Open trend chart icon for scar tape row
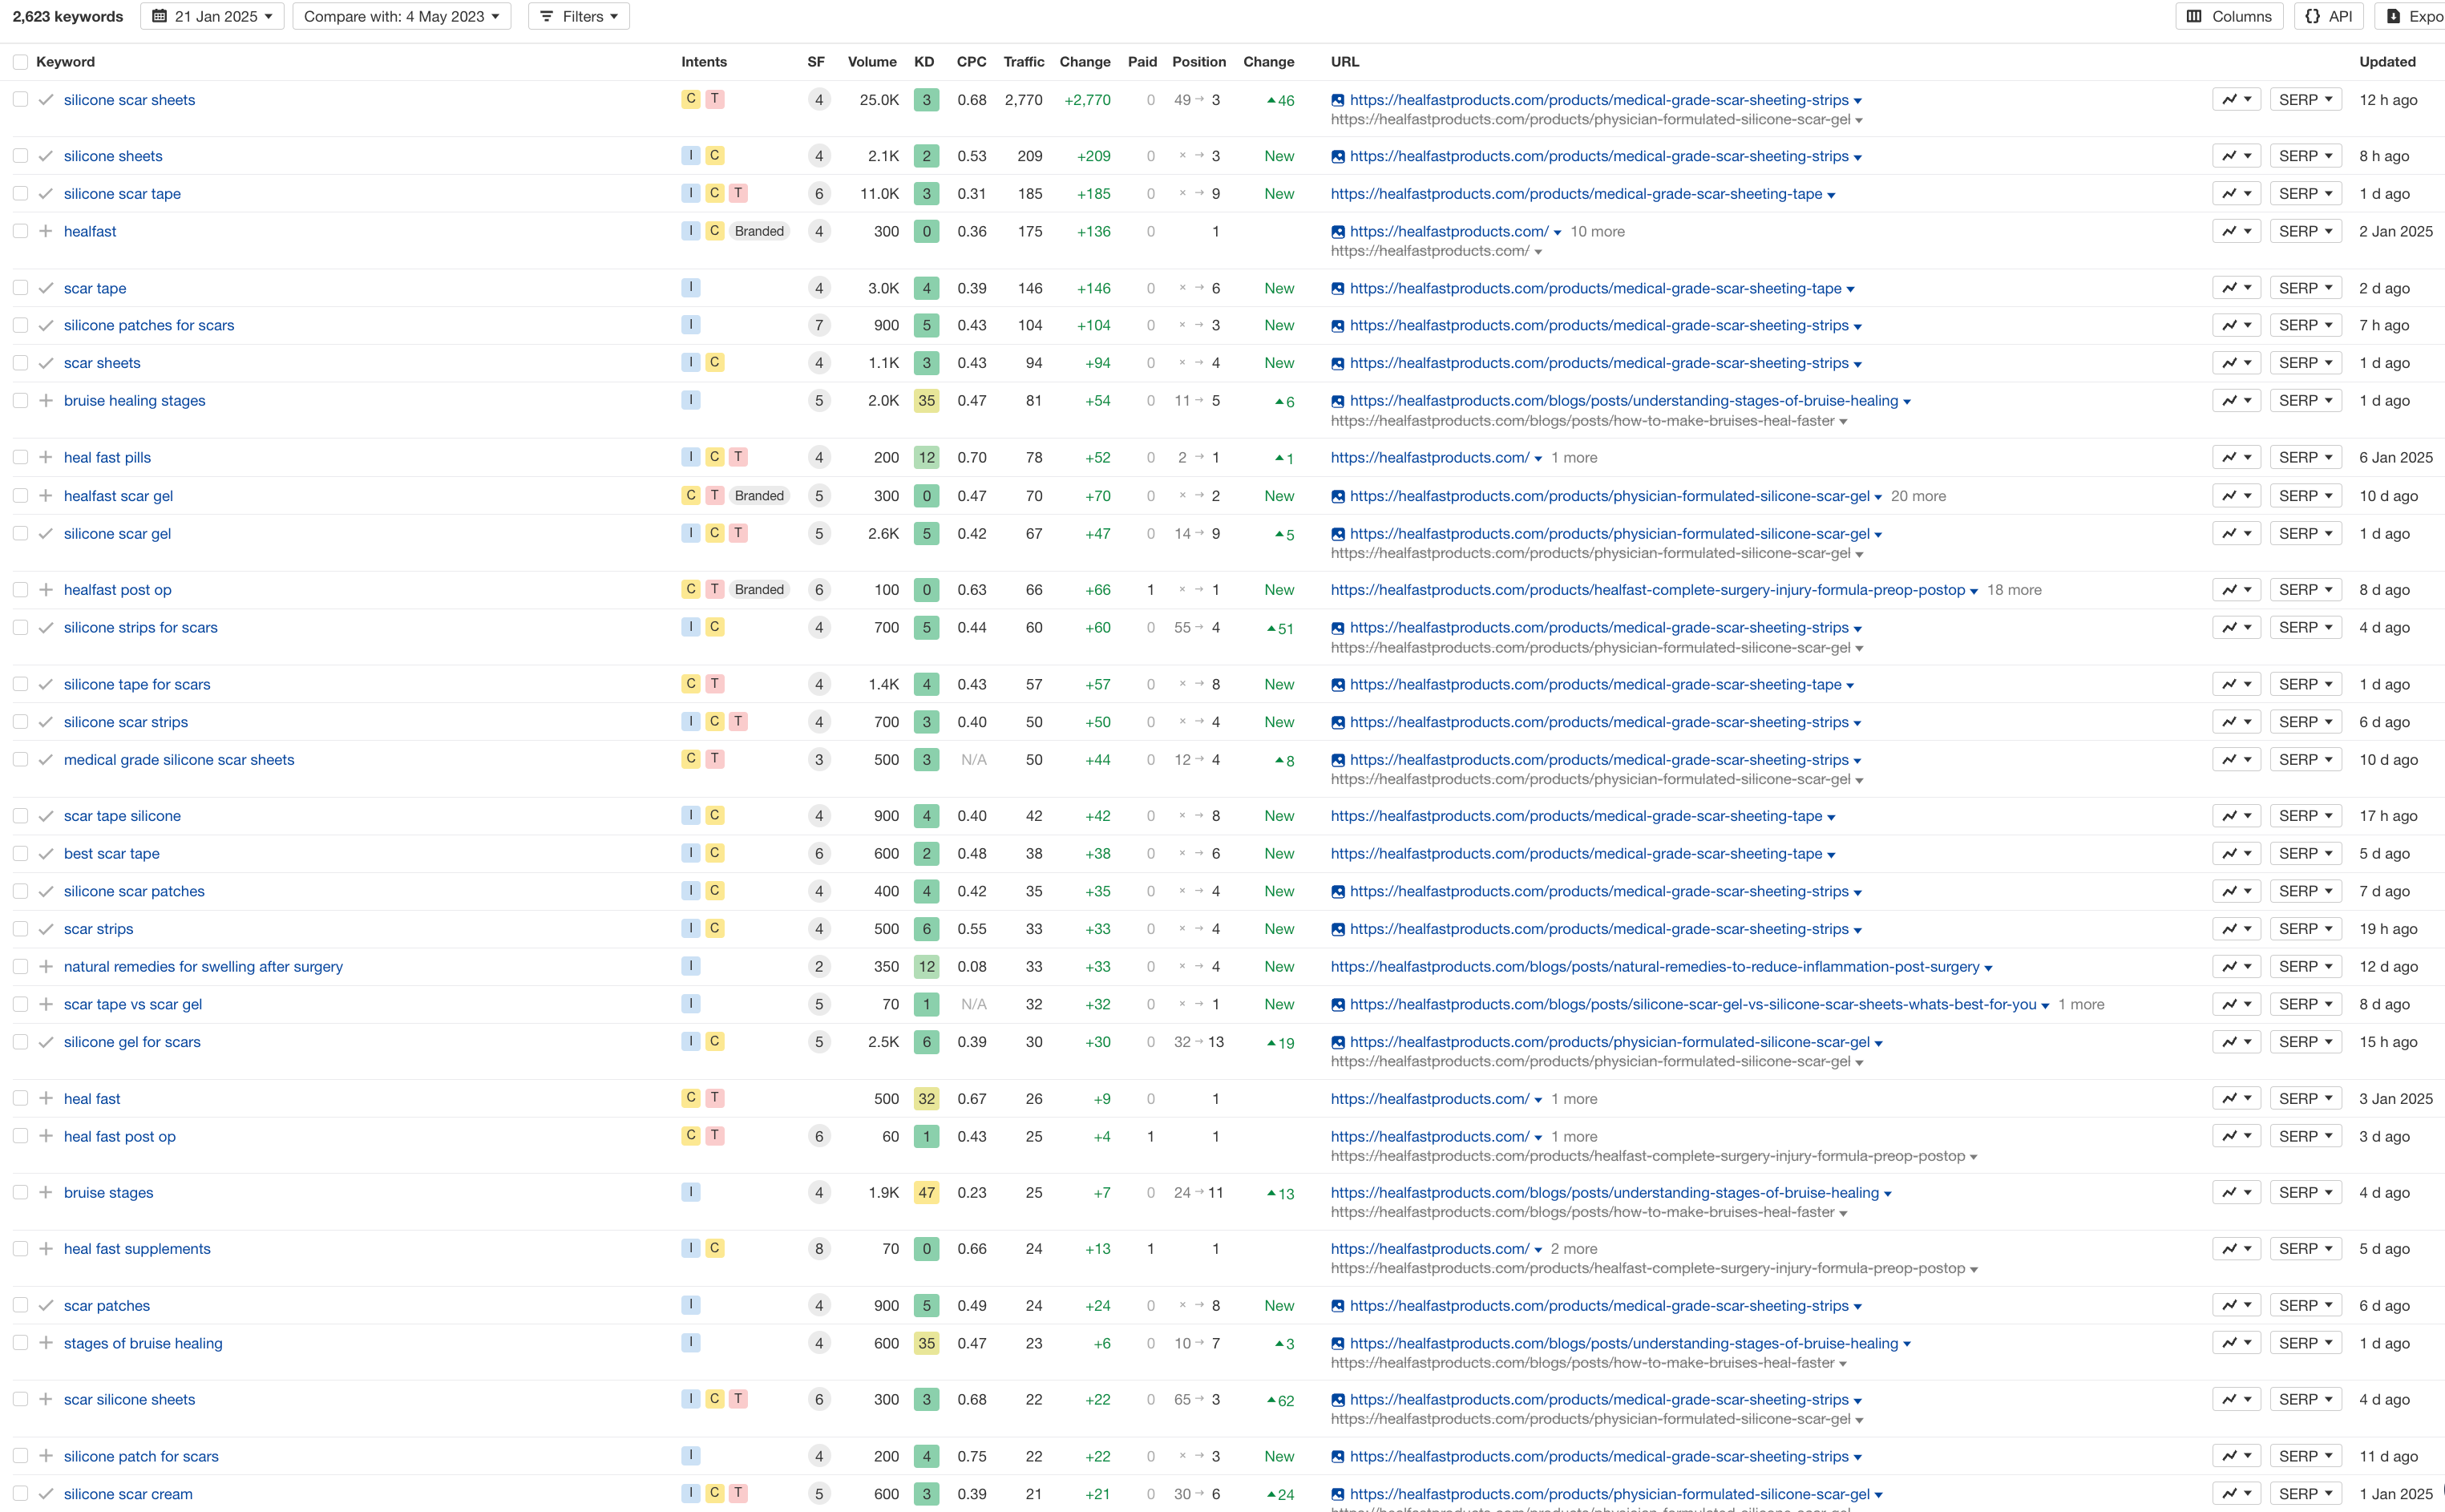This screenshot has height=1512, width=2445. coord(2236,288)
